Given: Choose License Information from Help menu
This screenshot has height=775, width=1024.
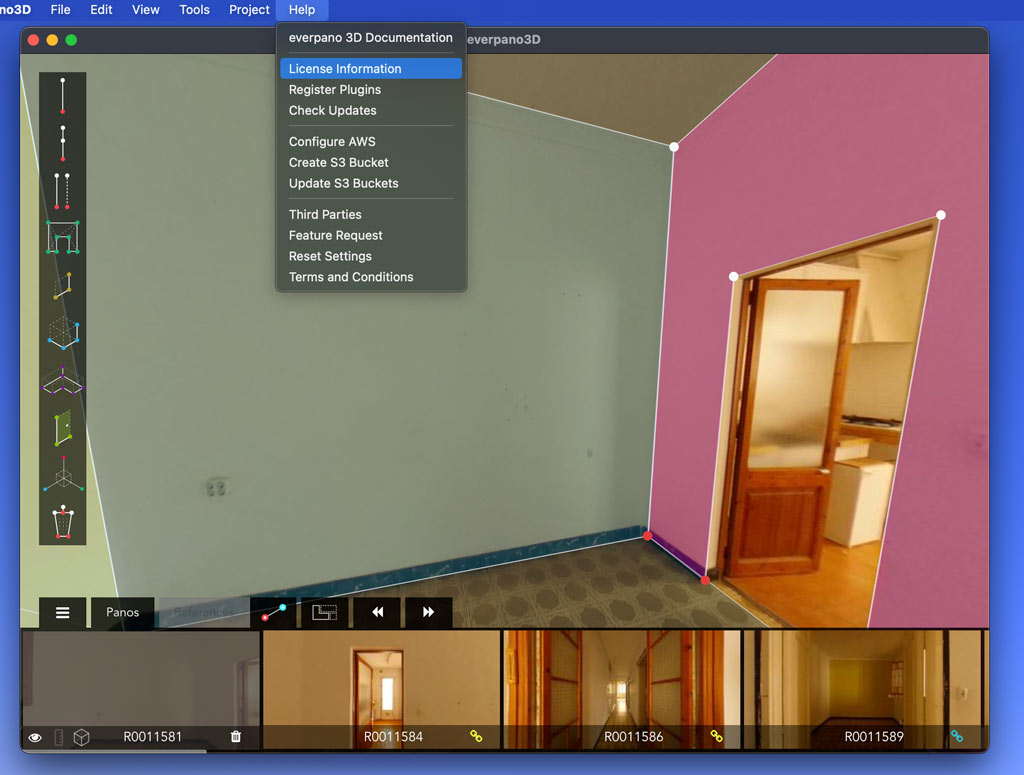Looking at the screenshot, I should point(345,69).
